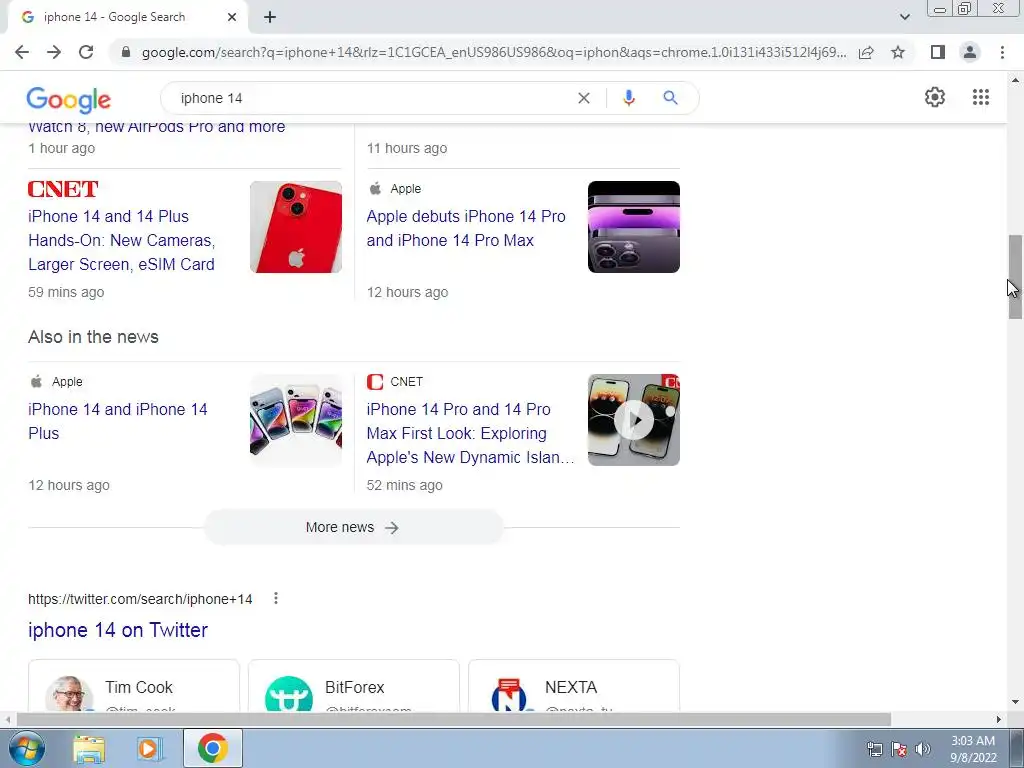Share this page from address bar

866,52
